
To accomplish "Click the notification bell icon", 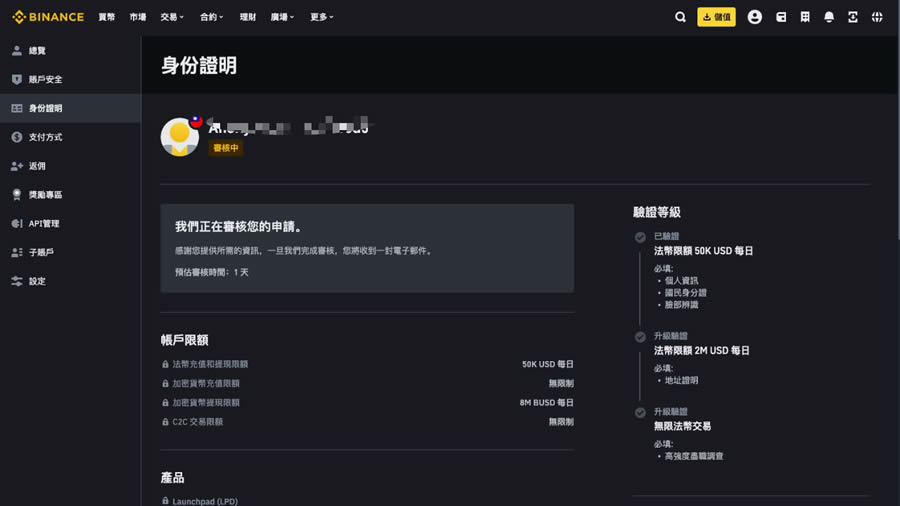I will (829, 17).
